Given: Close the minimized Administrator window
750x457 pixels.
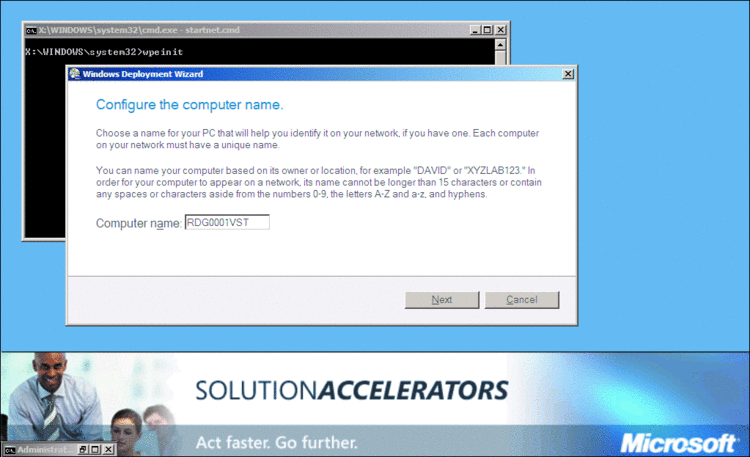Looking at the screenshot, I should [109, 449].
